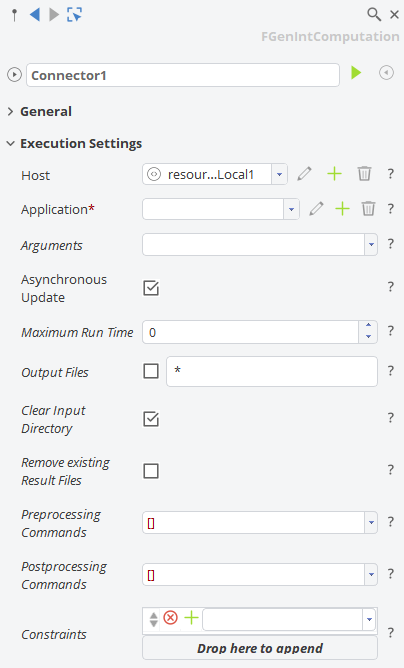This screenshot has height=668, width=404.
Task: Run Connector1 with the green play button
Action: [x=356, y=73]
